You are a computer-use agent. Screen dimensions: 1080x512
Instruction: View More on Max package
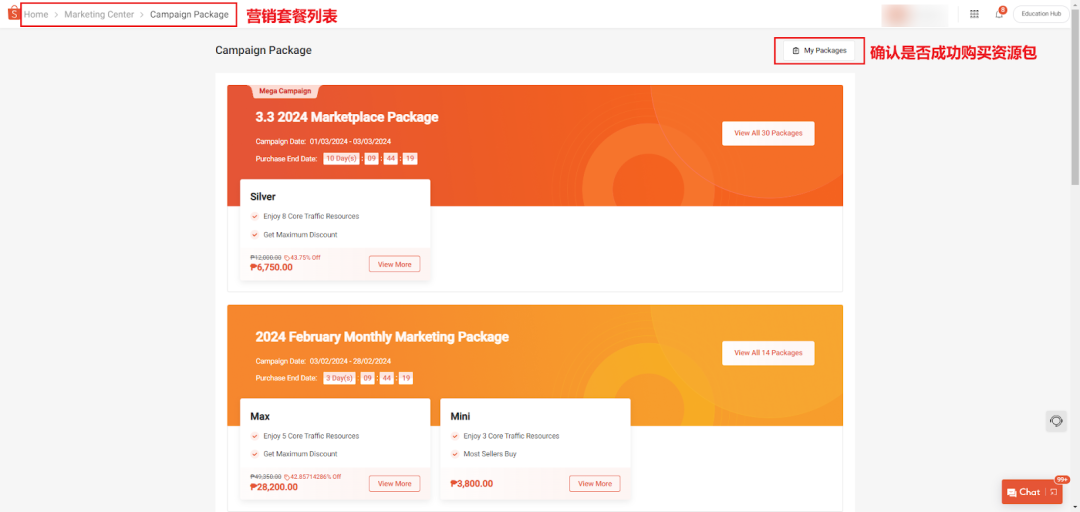coord(395,484)
